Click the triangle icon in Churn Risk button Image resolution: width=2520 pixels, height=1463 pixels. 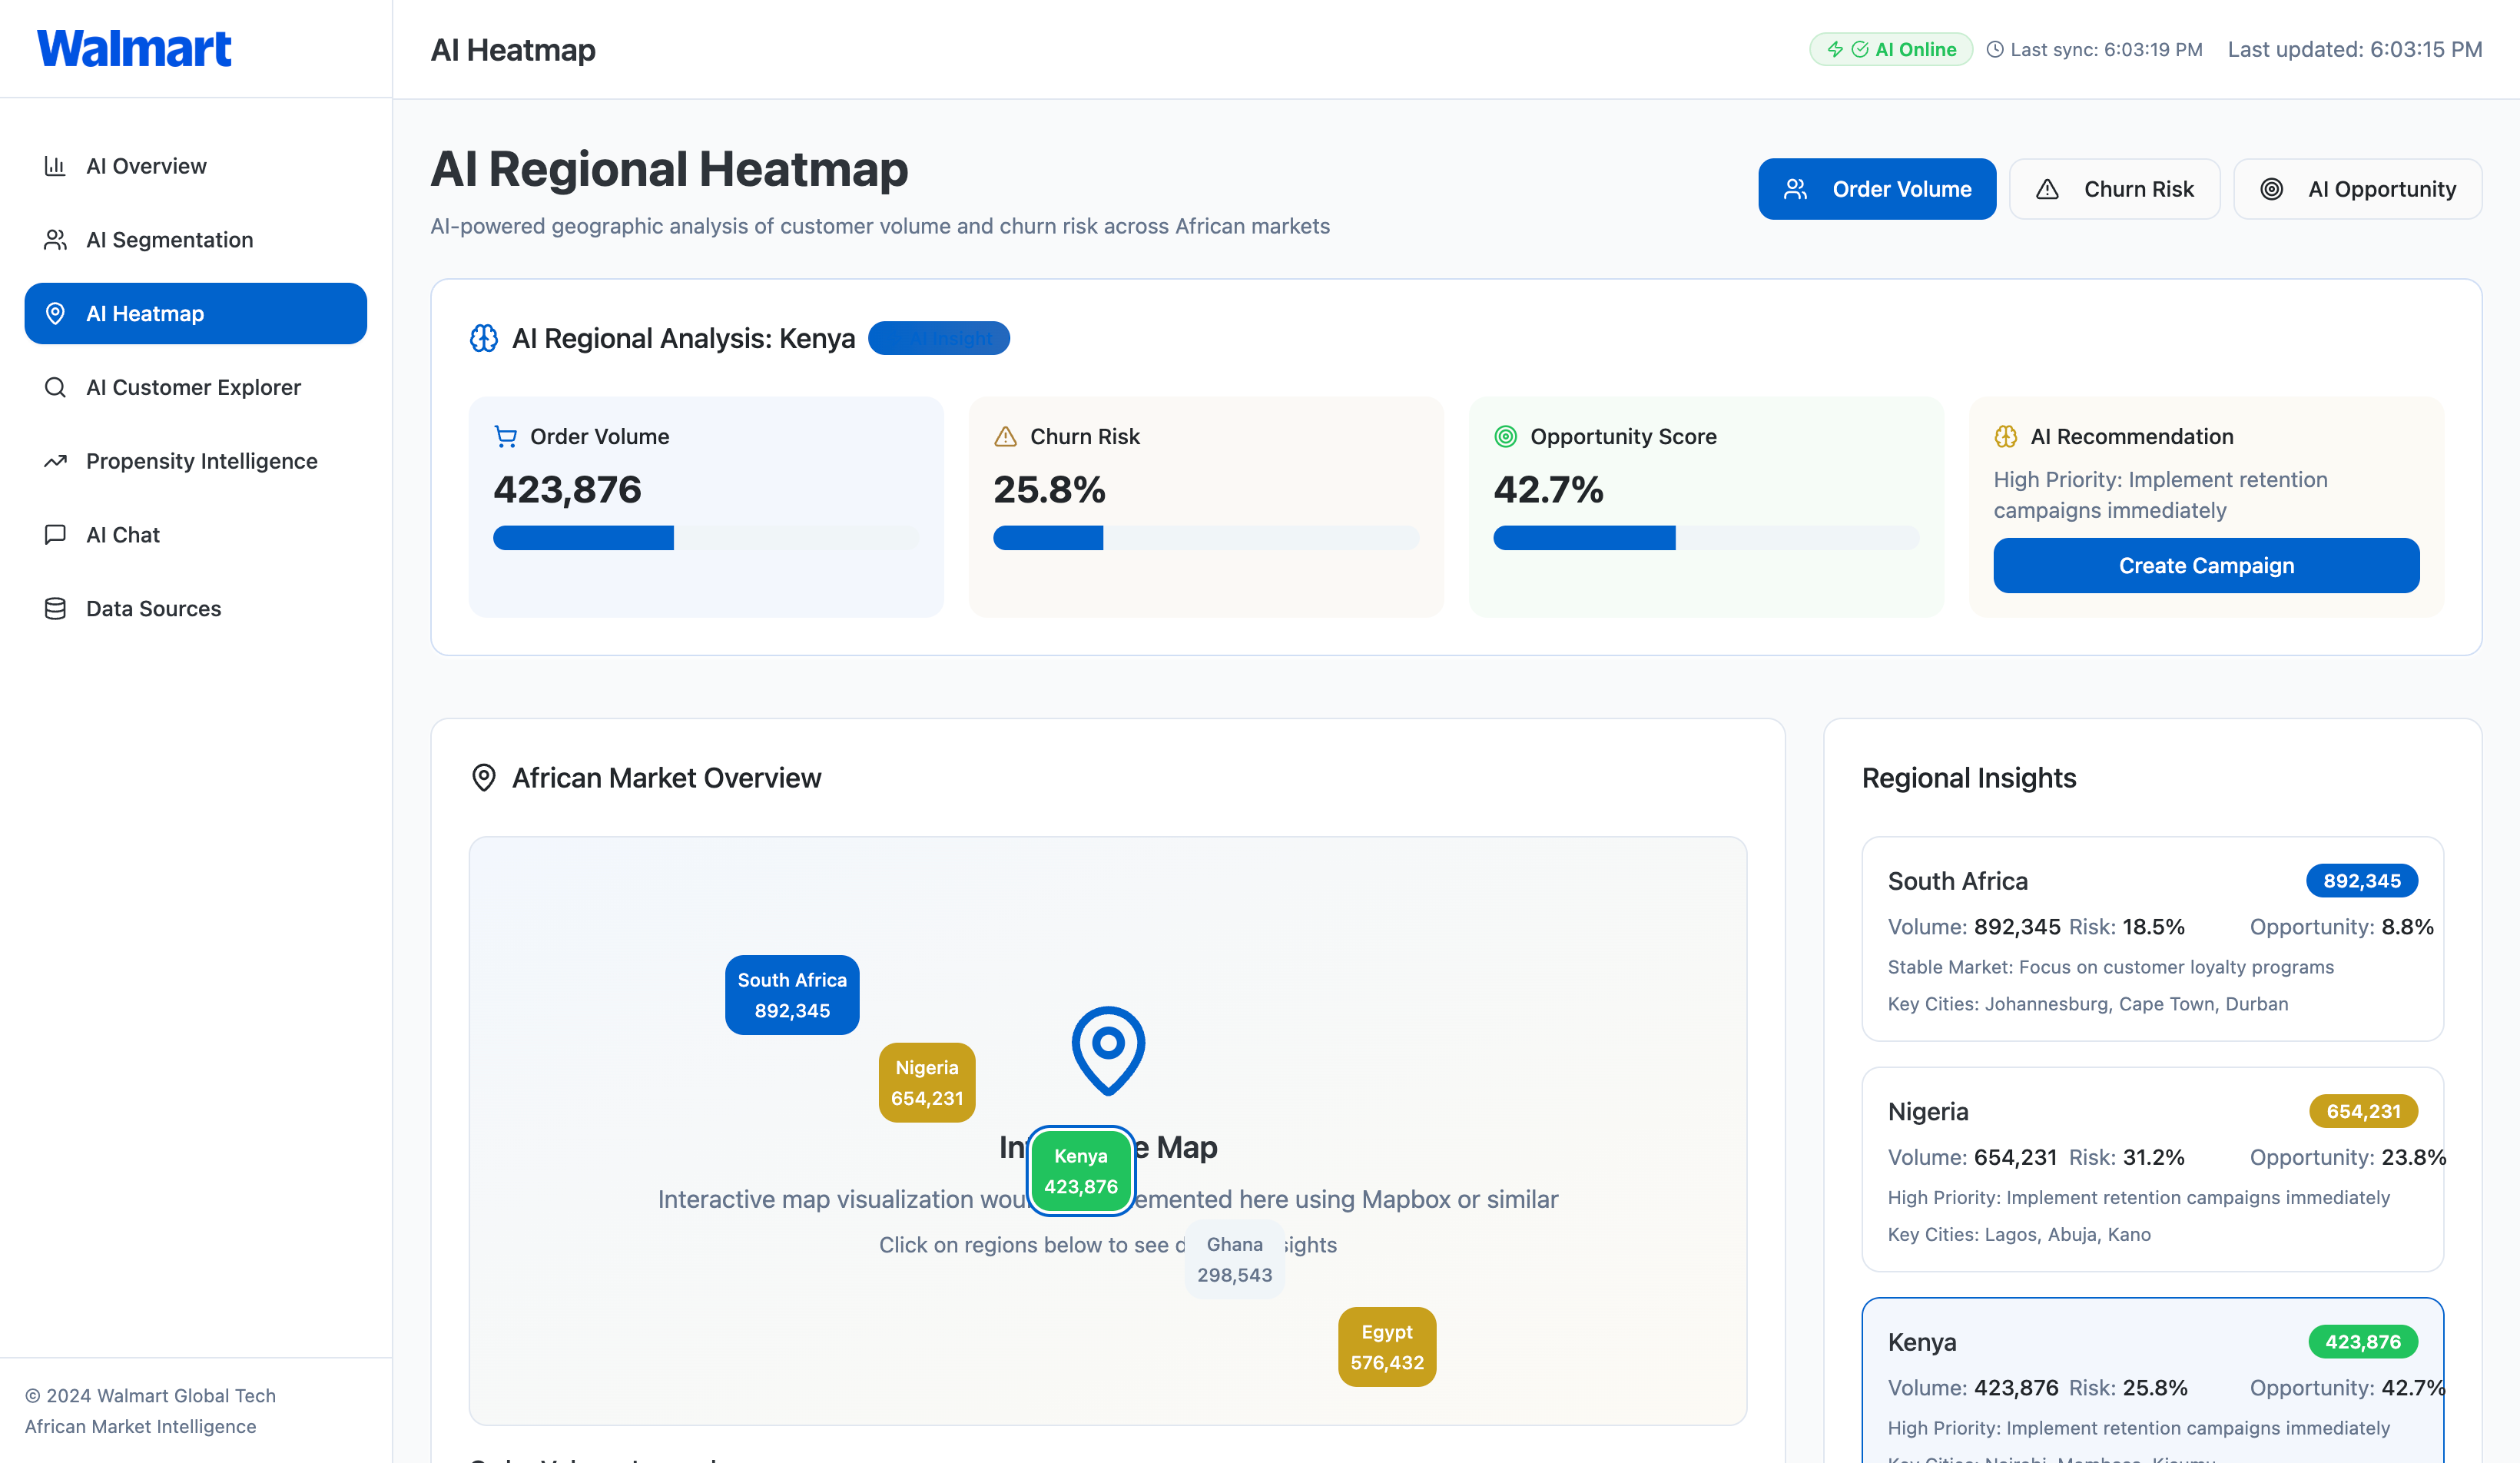coord(2047,189)
